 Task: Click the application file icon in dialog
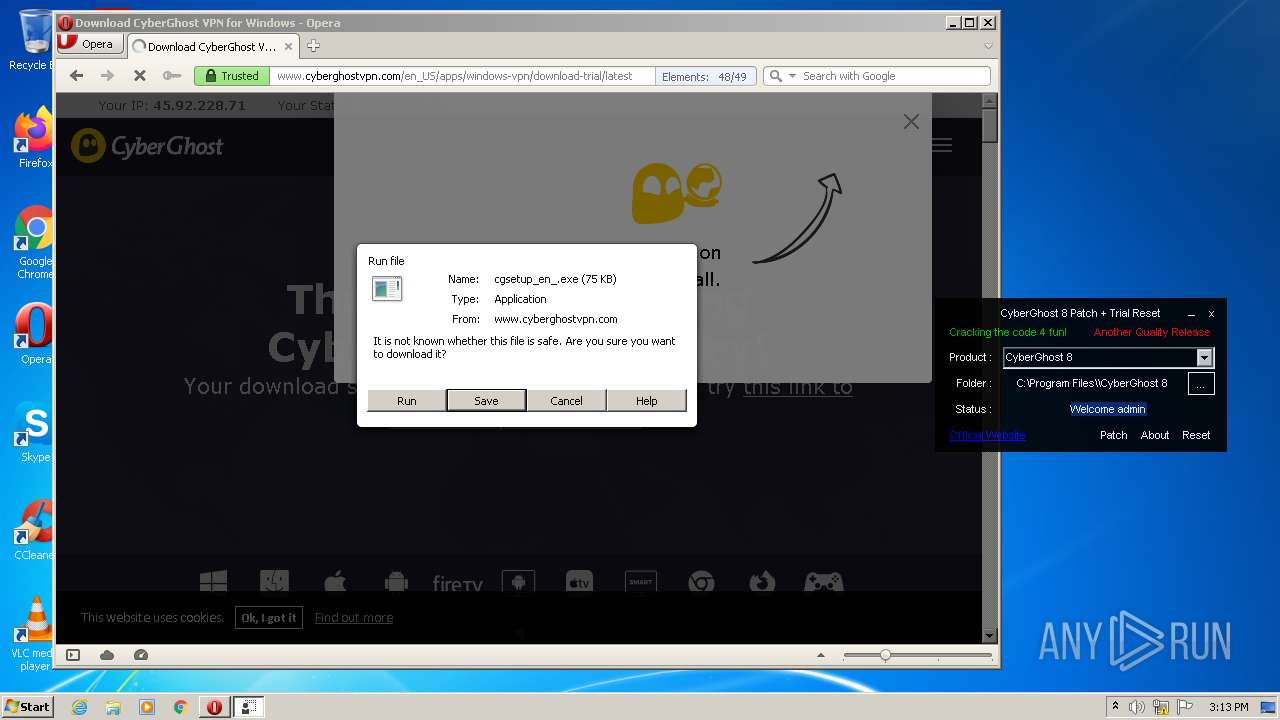pos(387,289)
